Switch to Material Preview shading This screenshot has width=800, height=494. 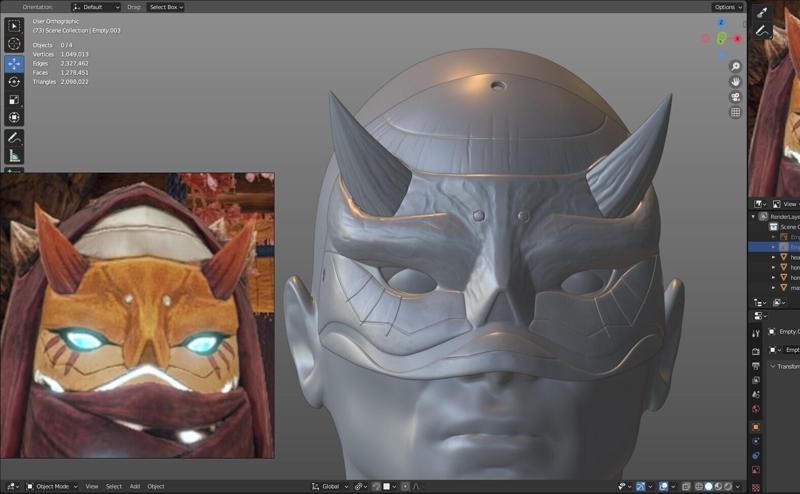point(718,486)
